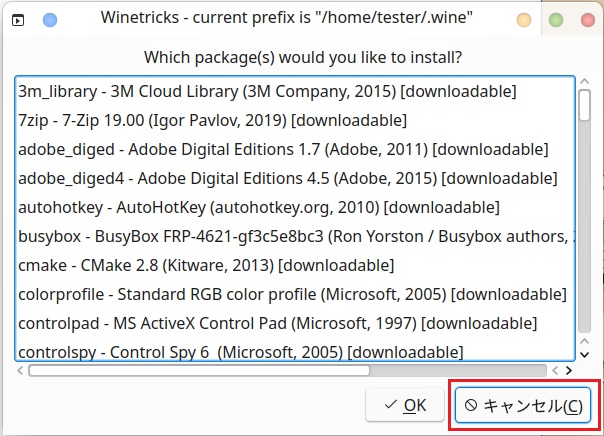The height and width of the screenshot is (436, 604).
Task: Click the horizontal scrollbar left arrow
Action: pyautogui.click(x=21, y=369)
